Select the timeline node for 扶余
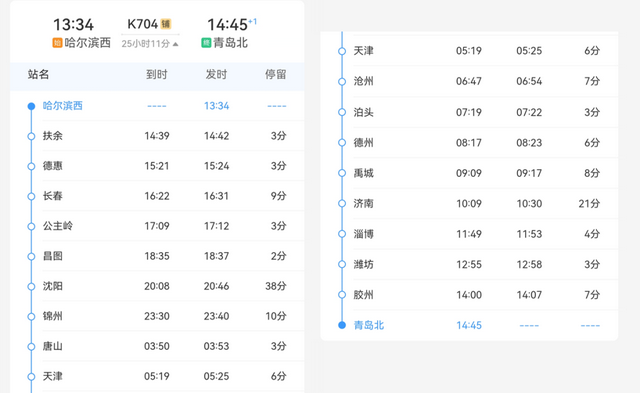 point(31,136)
